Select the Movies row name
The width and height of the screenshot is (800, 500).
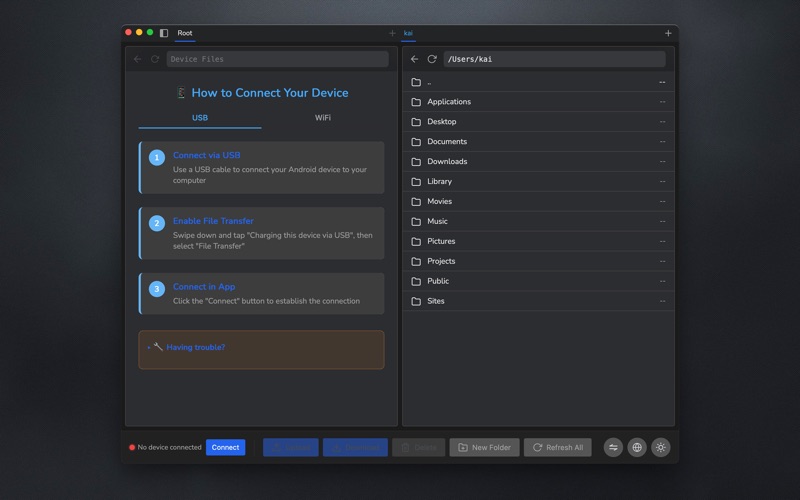tap(439, 202)
